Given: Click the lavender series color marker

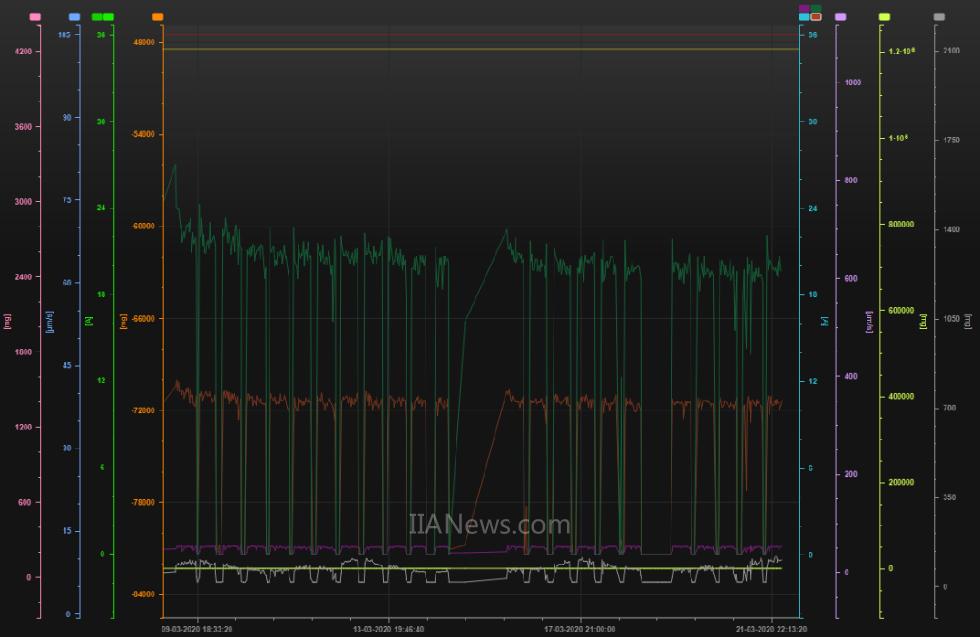Looking at the screenshot, I should click(840, 17).
